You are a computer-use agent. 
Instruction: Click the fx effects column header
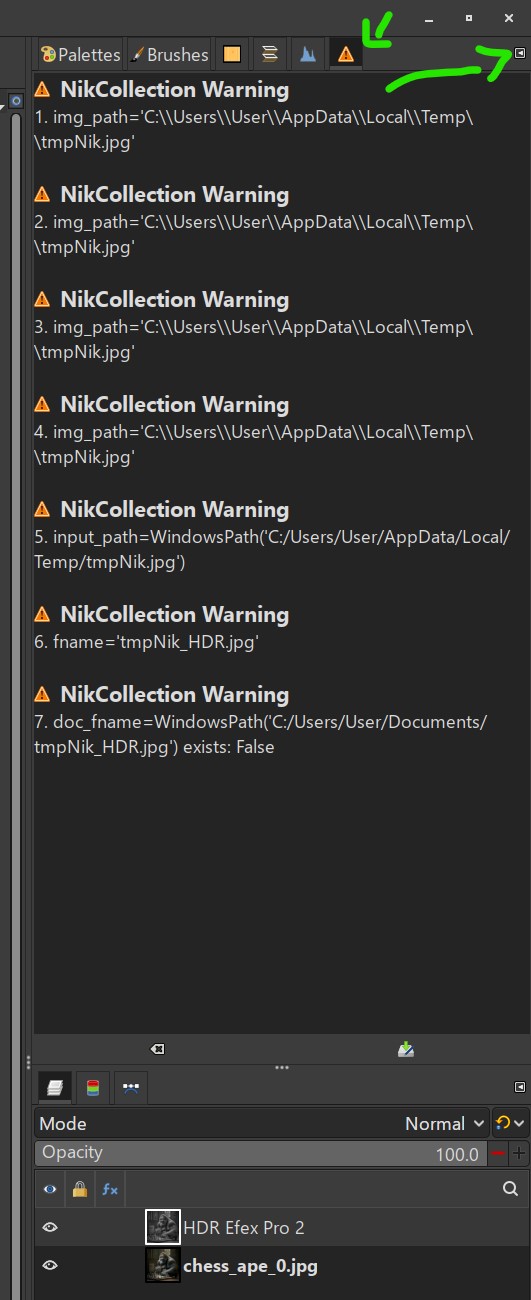110,1189
